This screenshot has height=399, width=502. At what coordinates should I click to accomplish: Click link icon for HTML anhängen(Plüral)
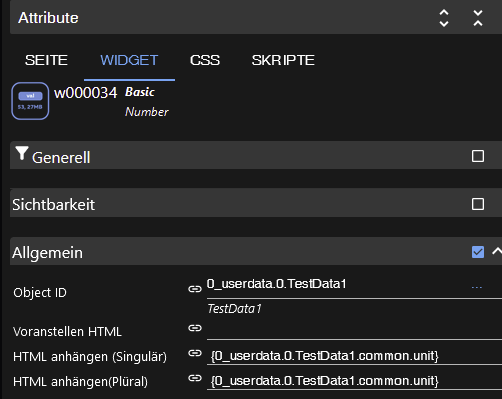pyautogui.click(x=195, y=378)
